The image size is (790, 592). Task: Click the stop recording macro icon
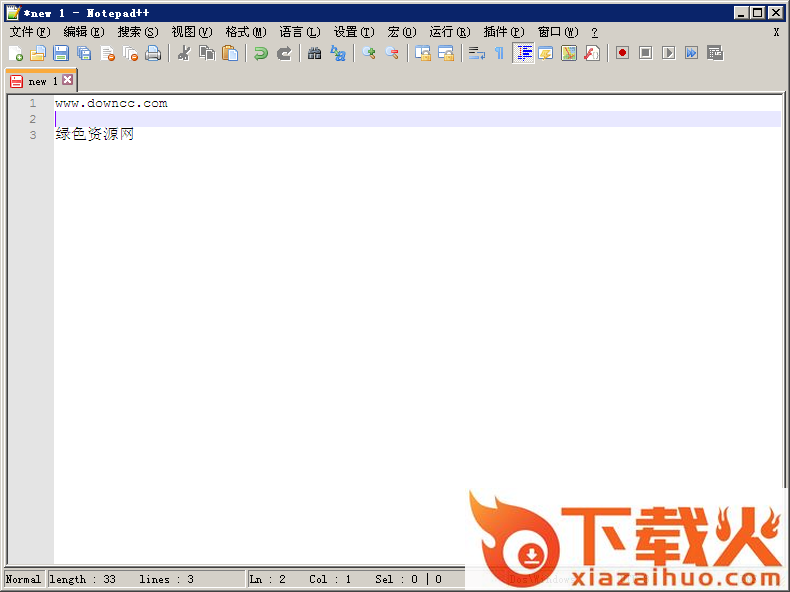645,53
